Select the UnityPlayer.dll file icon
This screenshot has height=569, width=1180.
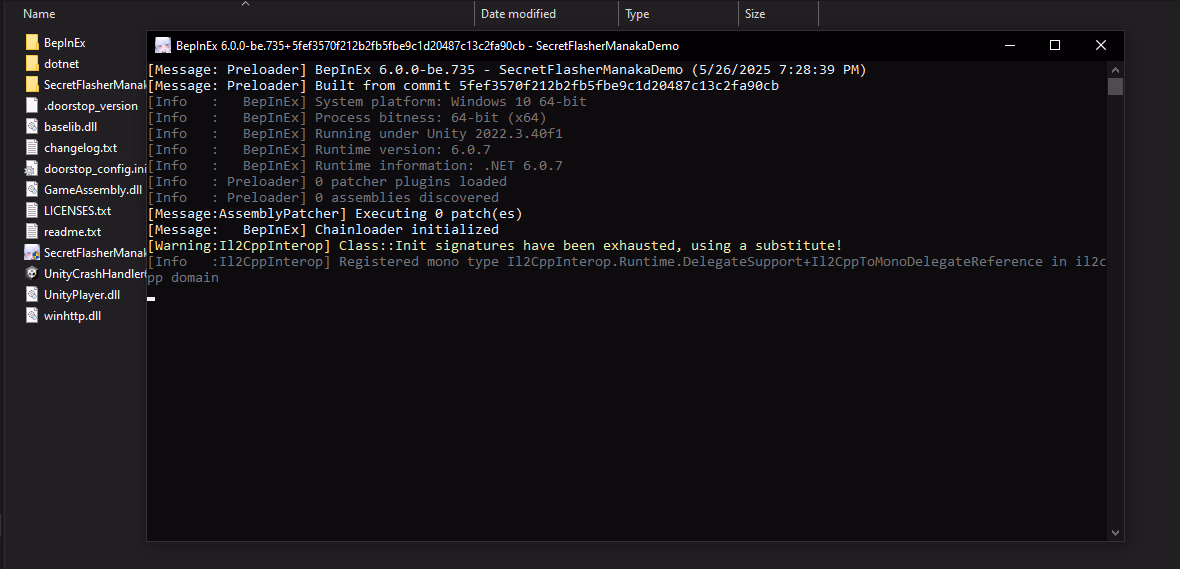32,294
